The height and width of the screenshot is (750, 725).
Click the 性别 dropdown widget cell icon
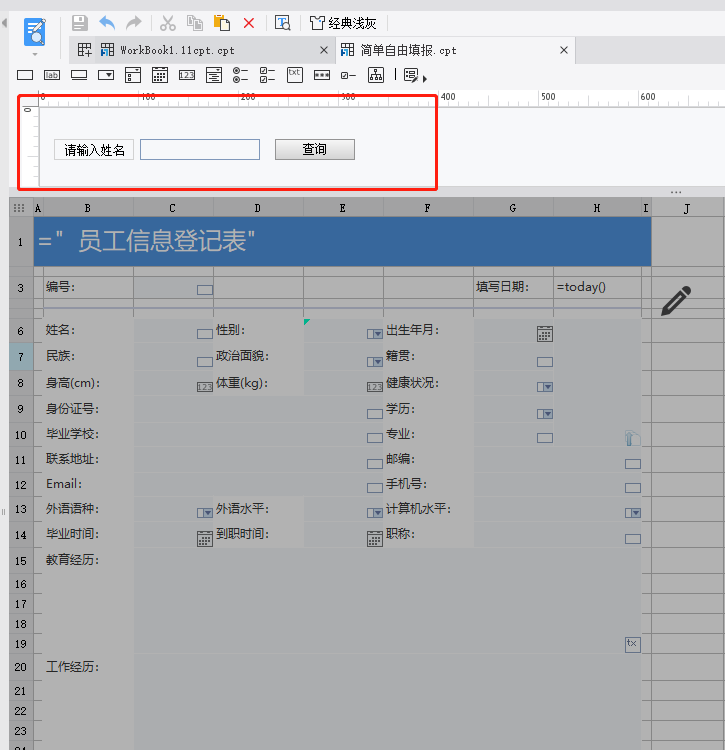(x=375, y=334)
